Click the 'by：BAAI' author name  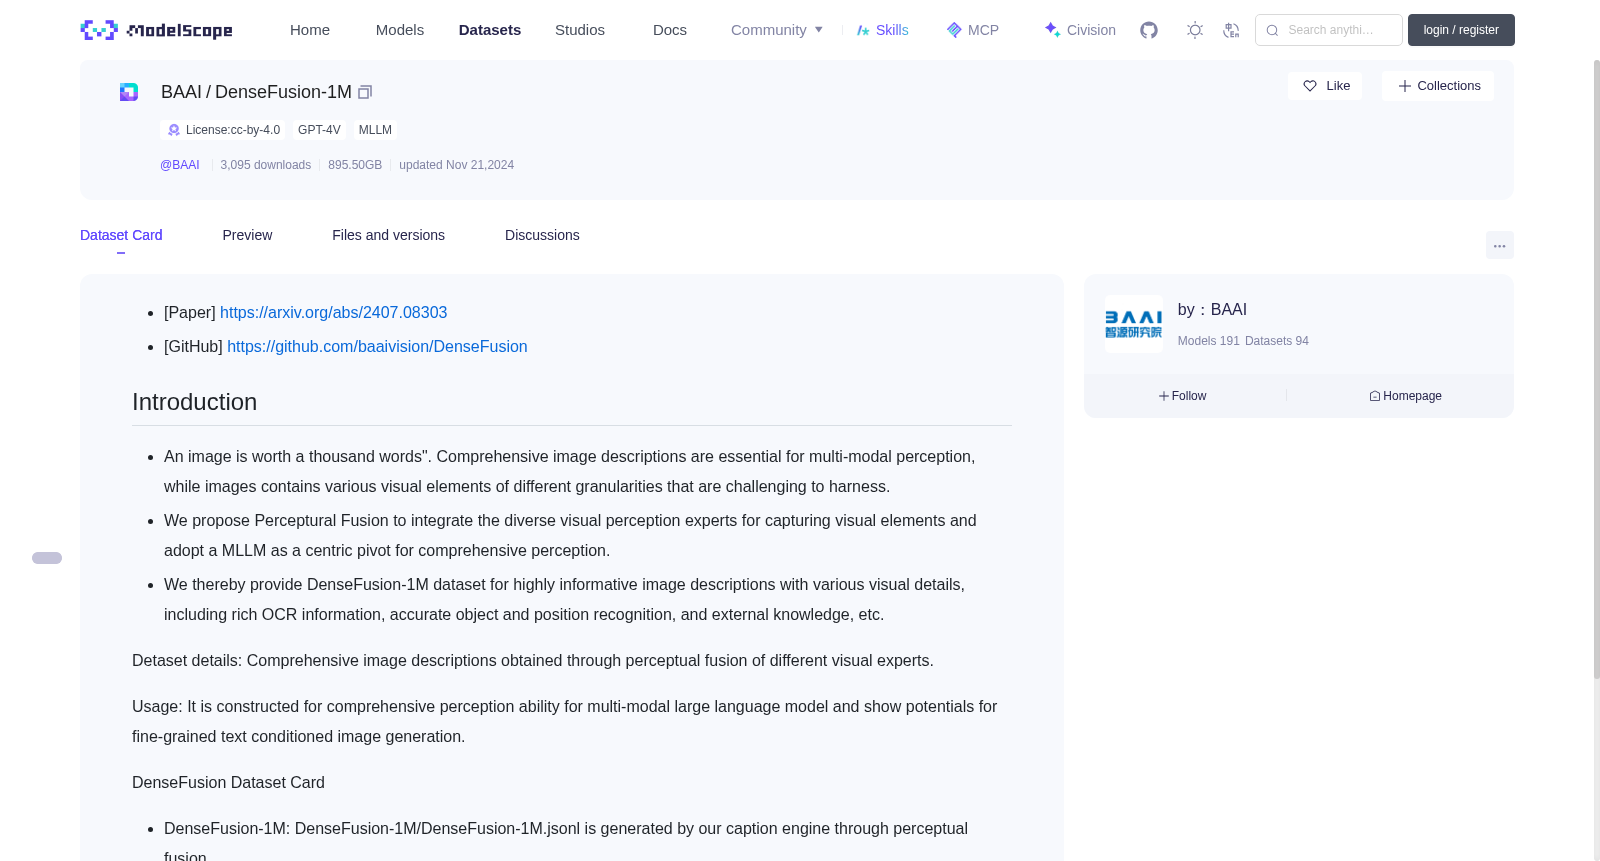point(1212,310)
